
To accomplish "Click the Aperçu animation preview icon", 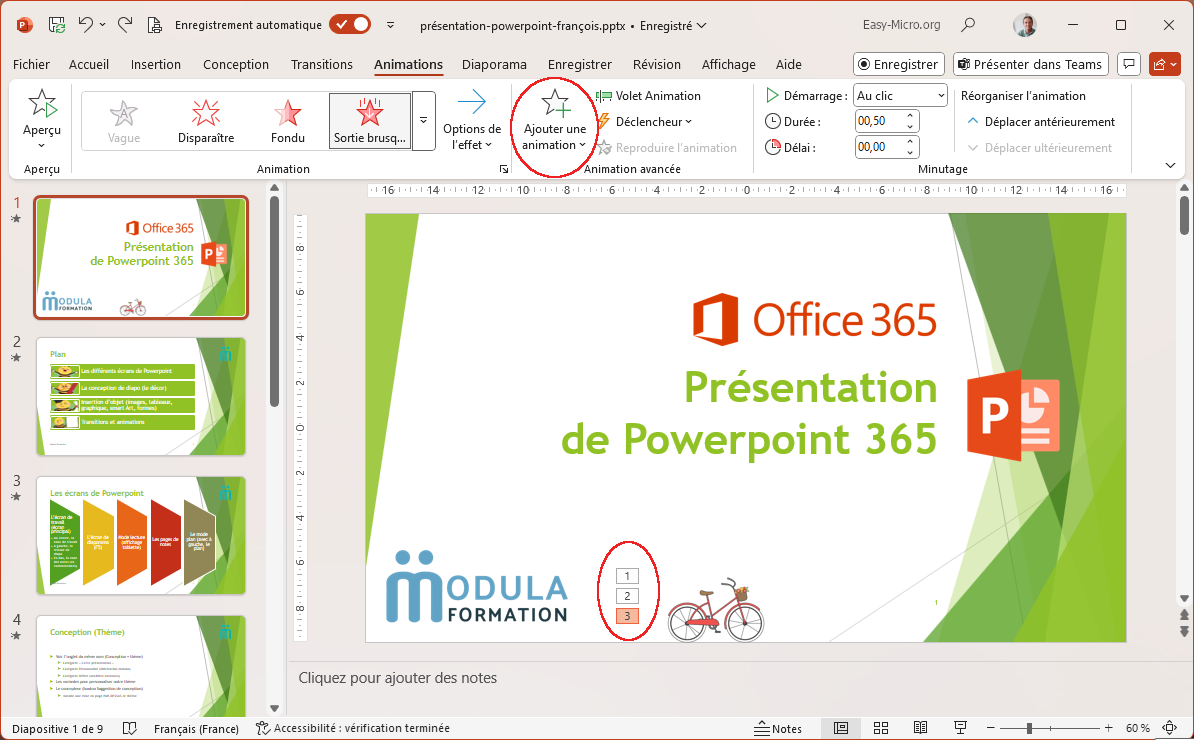I will point(42,105).
